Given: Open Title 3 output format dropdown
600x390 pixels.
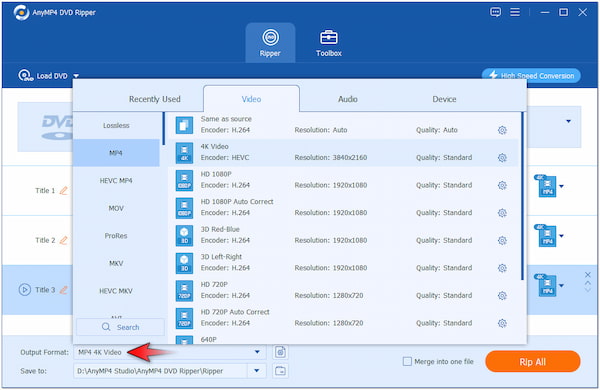Looking at the screenshot, I should [x=561, y=286].
